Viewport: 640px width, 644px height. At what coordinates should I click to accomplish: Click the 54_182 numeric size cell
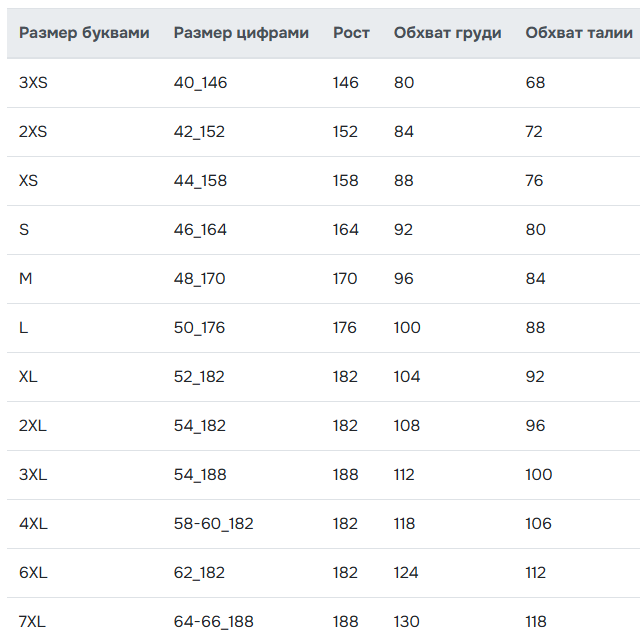click(x=200, y=426)
